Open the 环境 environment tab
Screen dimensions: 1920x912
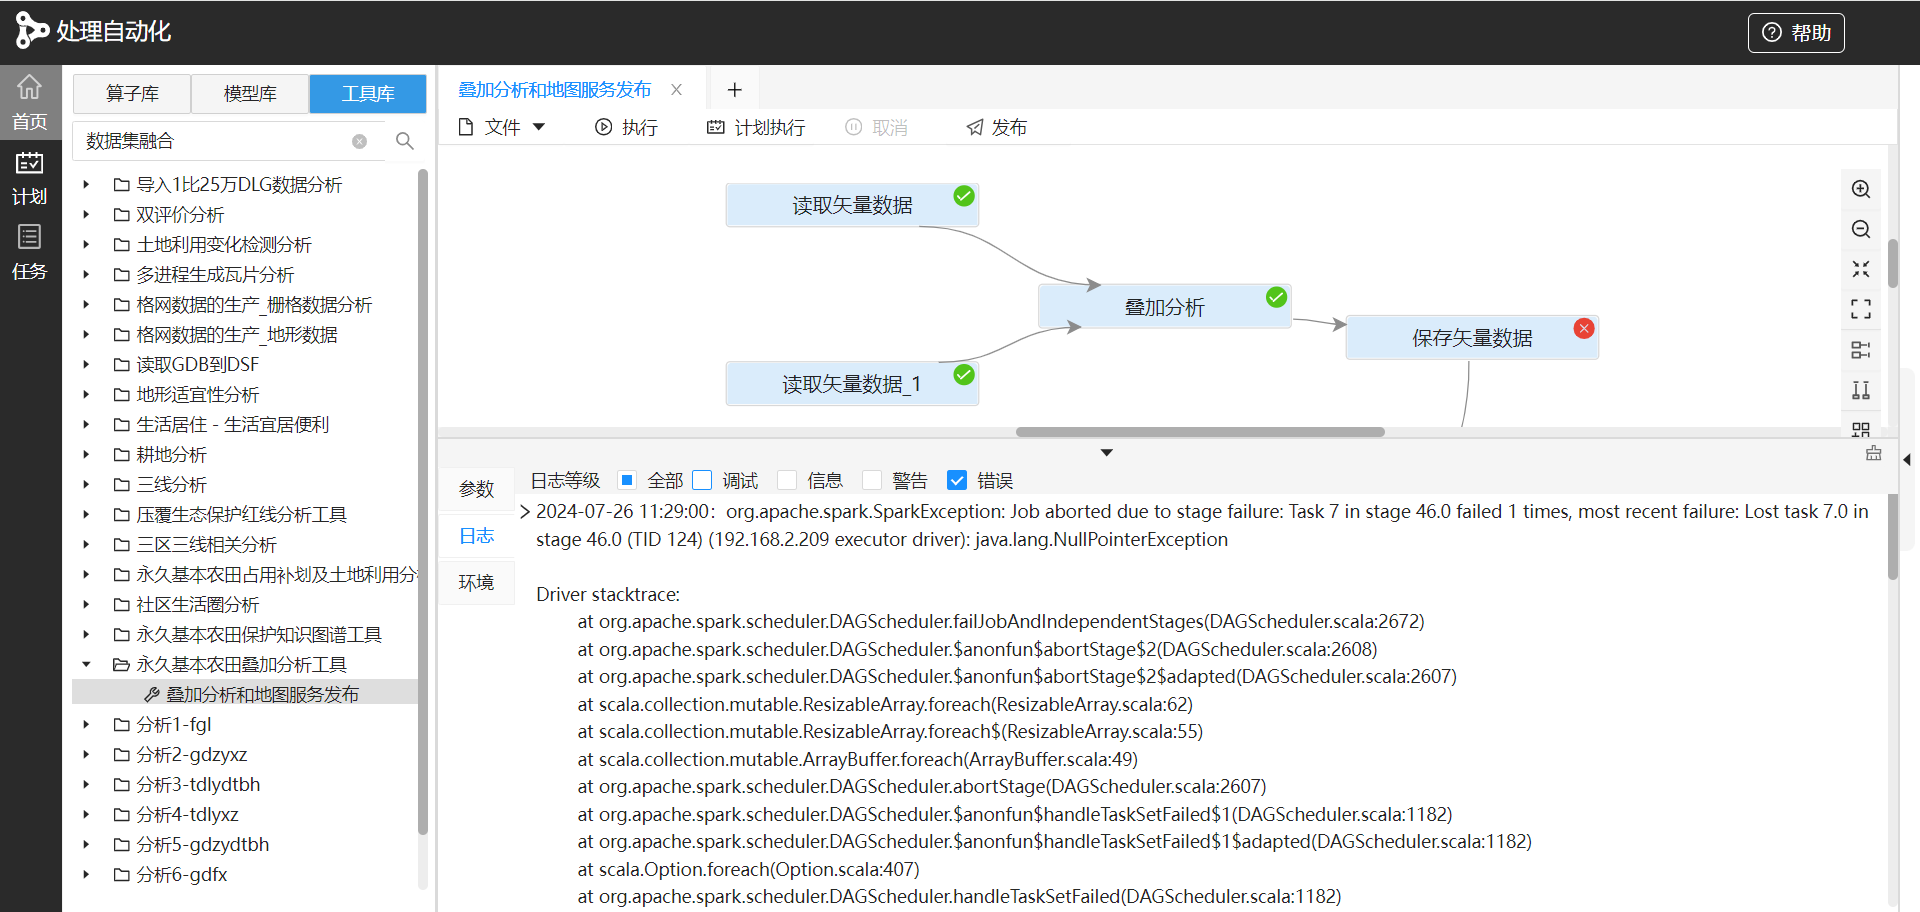click(x=477, y=582)
